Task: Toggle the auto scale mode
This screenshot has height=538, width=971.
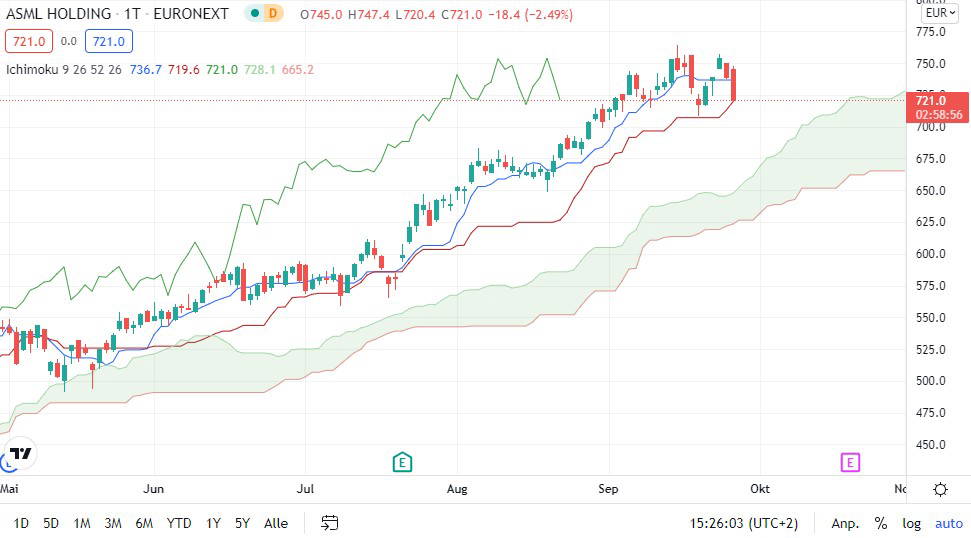Action: [949, 523]
